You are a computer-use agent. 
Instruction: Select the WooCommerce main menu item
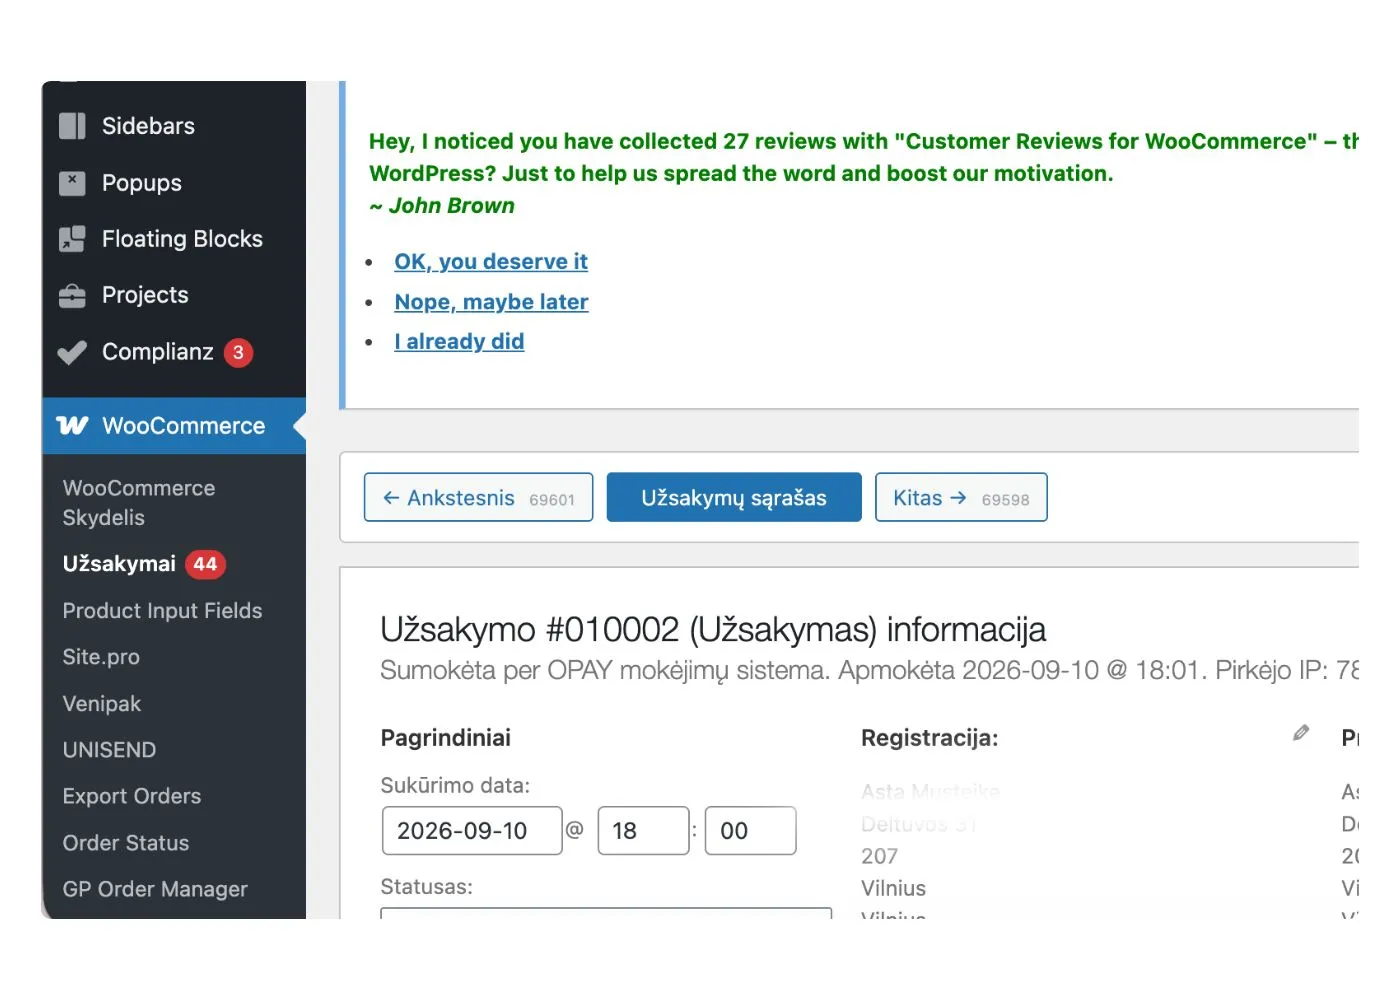point(174,426)
